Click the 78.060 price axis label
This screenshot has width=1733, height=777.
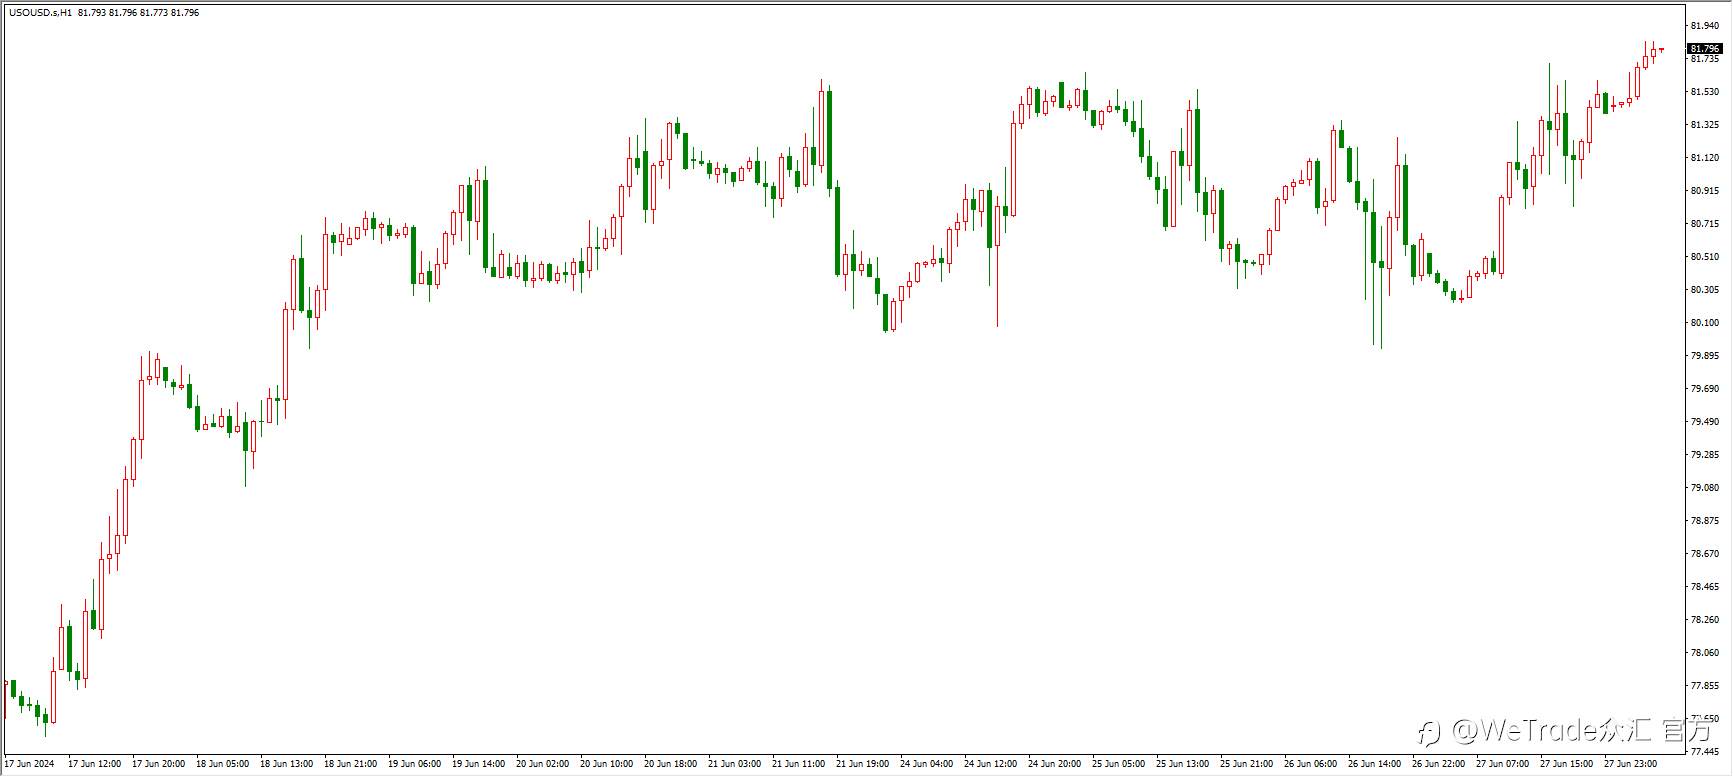point(1704,653)
